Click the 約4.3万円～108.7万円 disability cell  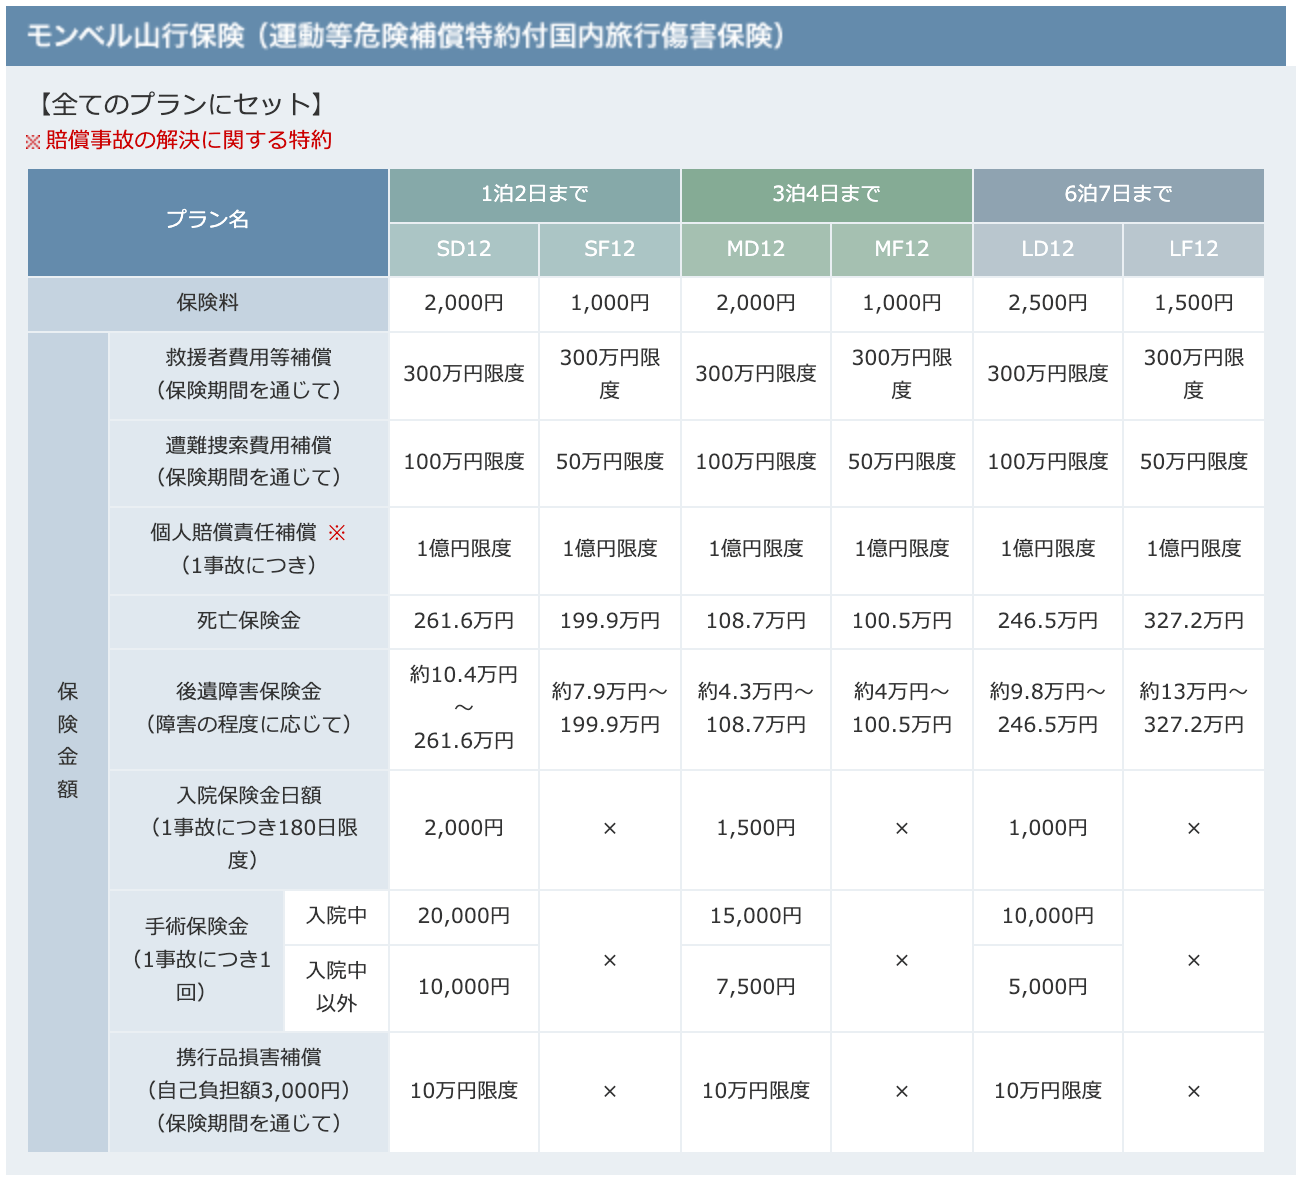pyautogui.click(x=756, y=709)
